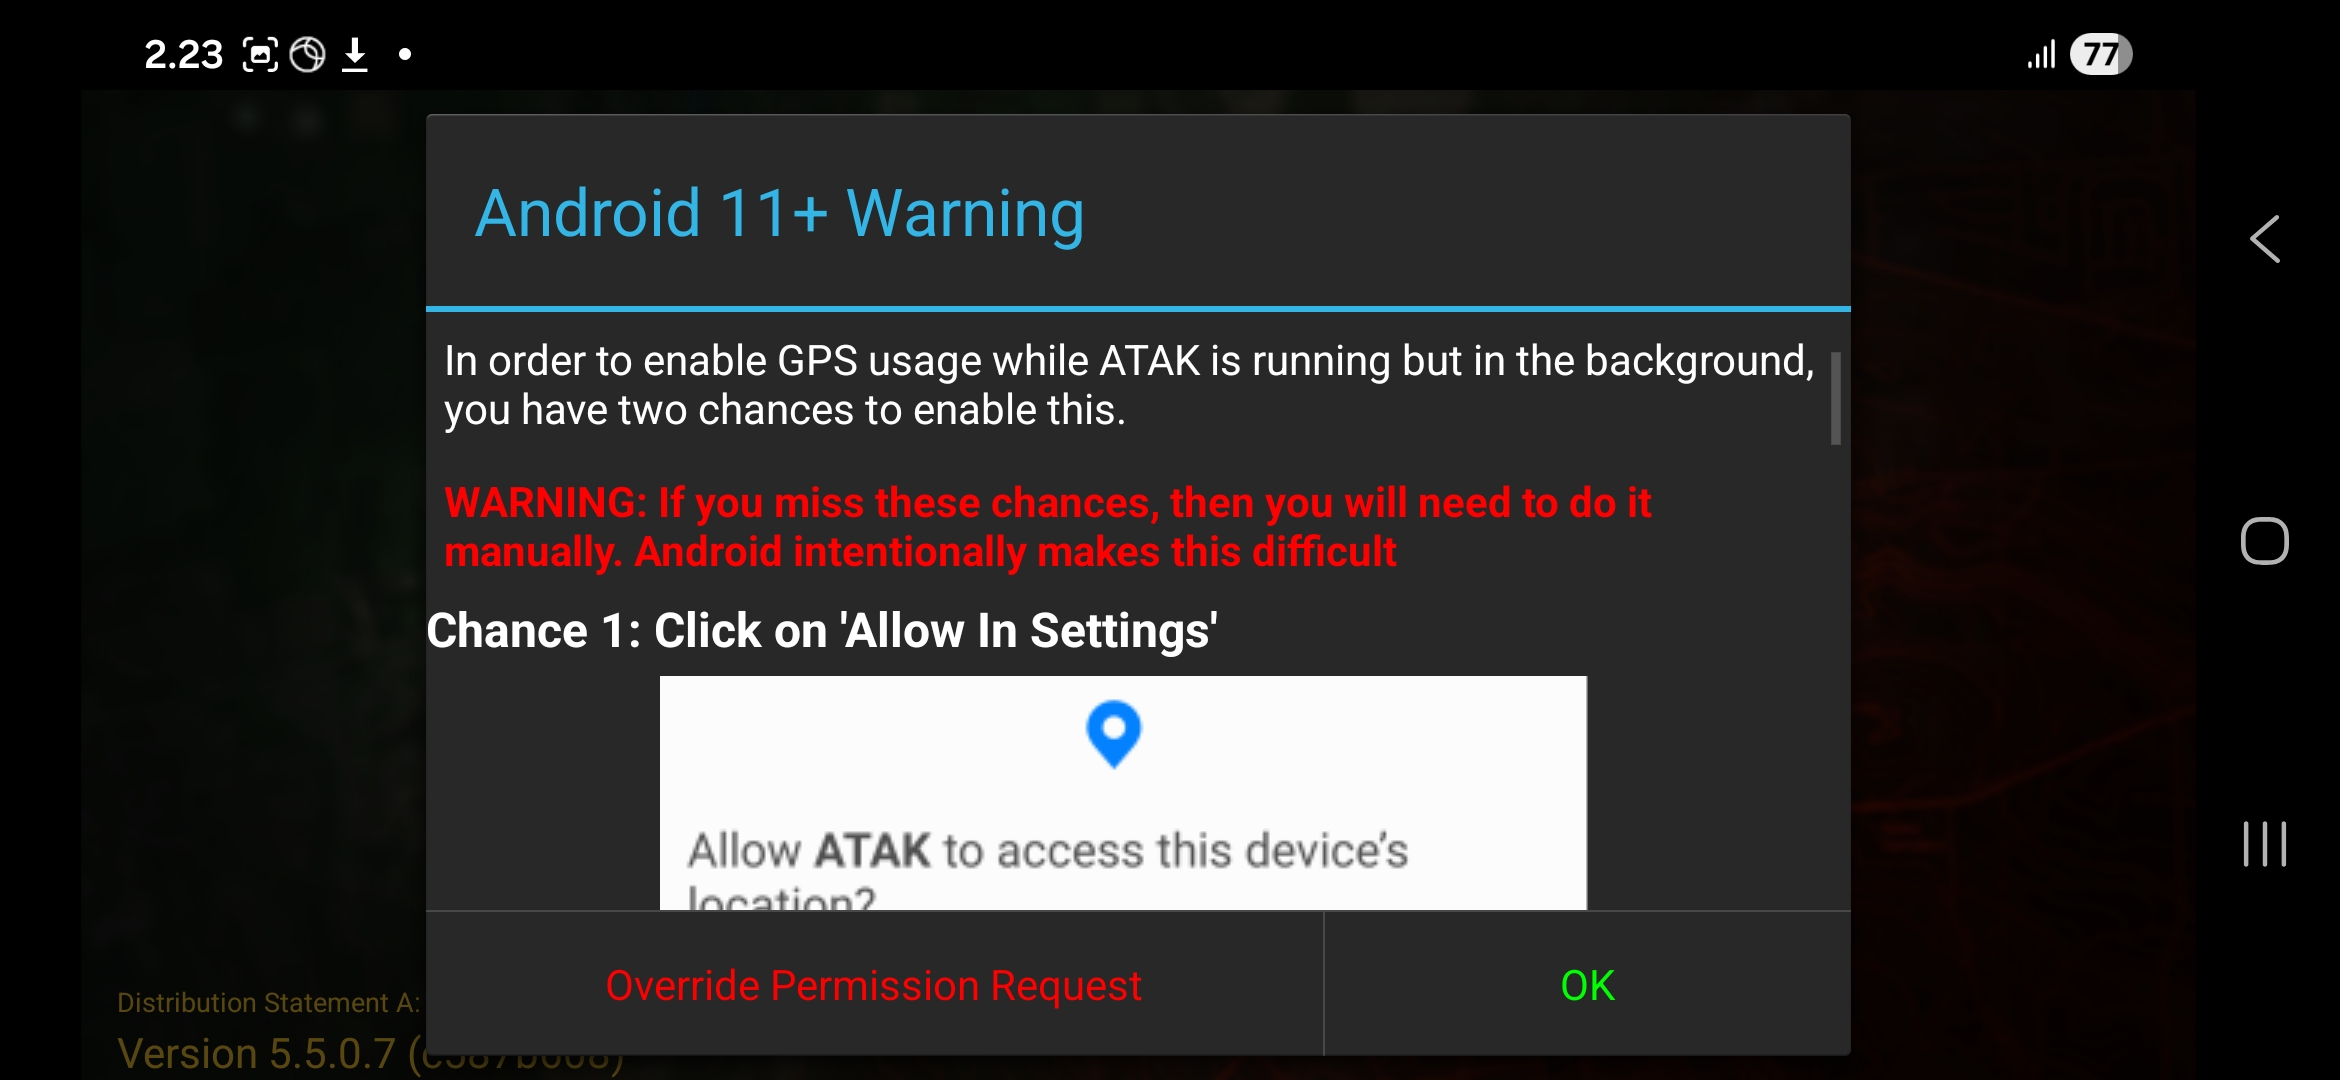Tap the circular status icon beside download
2340x1080 pixels.
point(308,54)
